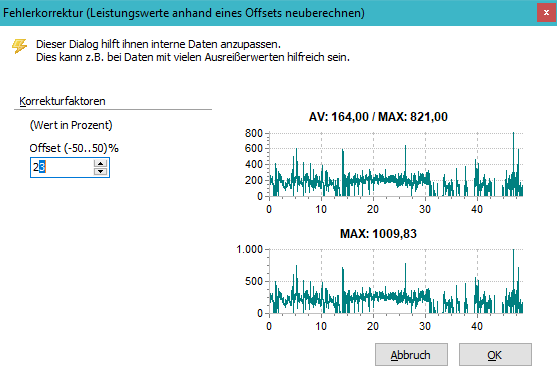Confirm the correction with OK

(495, 355)
